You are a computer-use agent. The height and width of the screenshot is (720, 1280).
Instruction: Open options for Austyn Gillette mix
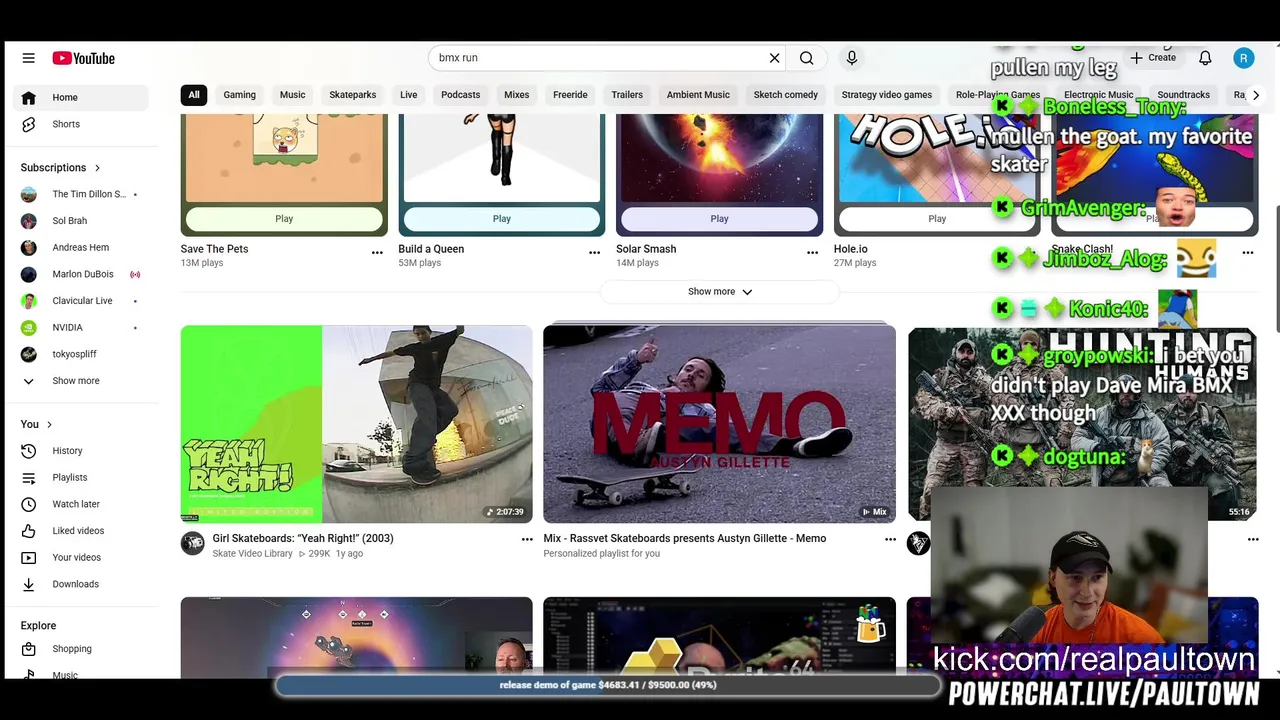tap(890, 540)
